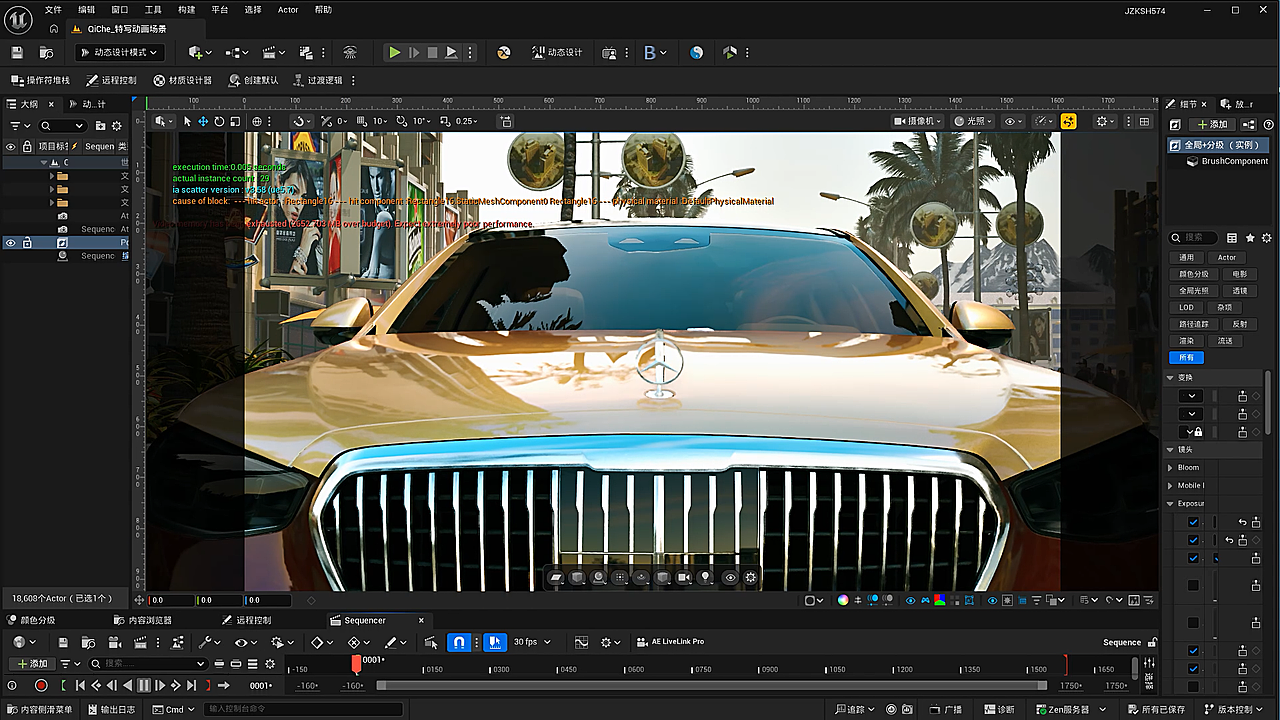Toggle visibility of the top outliner row
This screenshot has width=1280, height=720.
click(11, 146)
